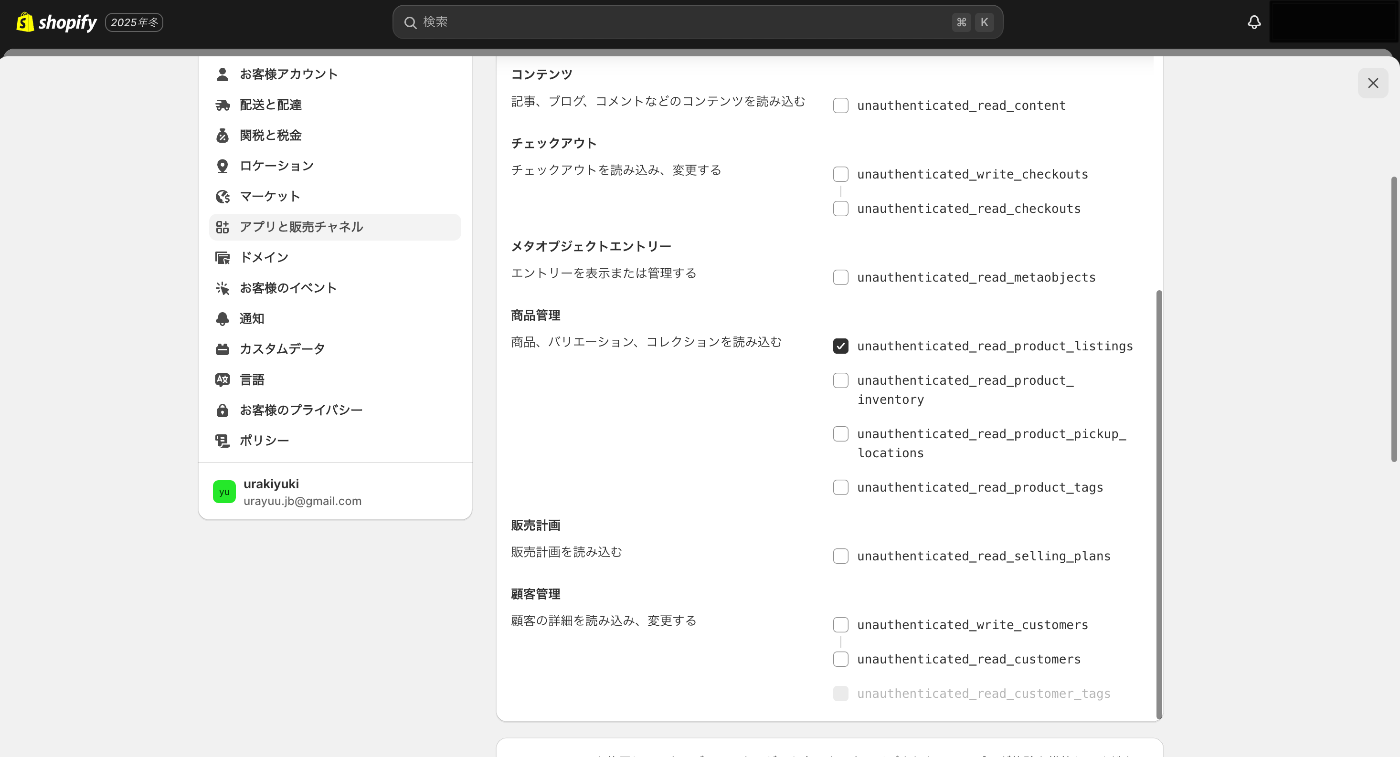Click the customer events icon
The image size is (1400, 757).
click(222, 288)
